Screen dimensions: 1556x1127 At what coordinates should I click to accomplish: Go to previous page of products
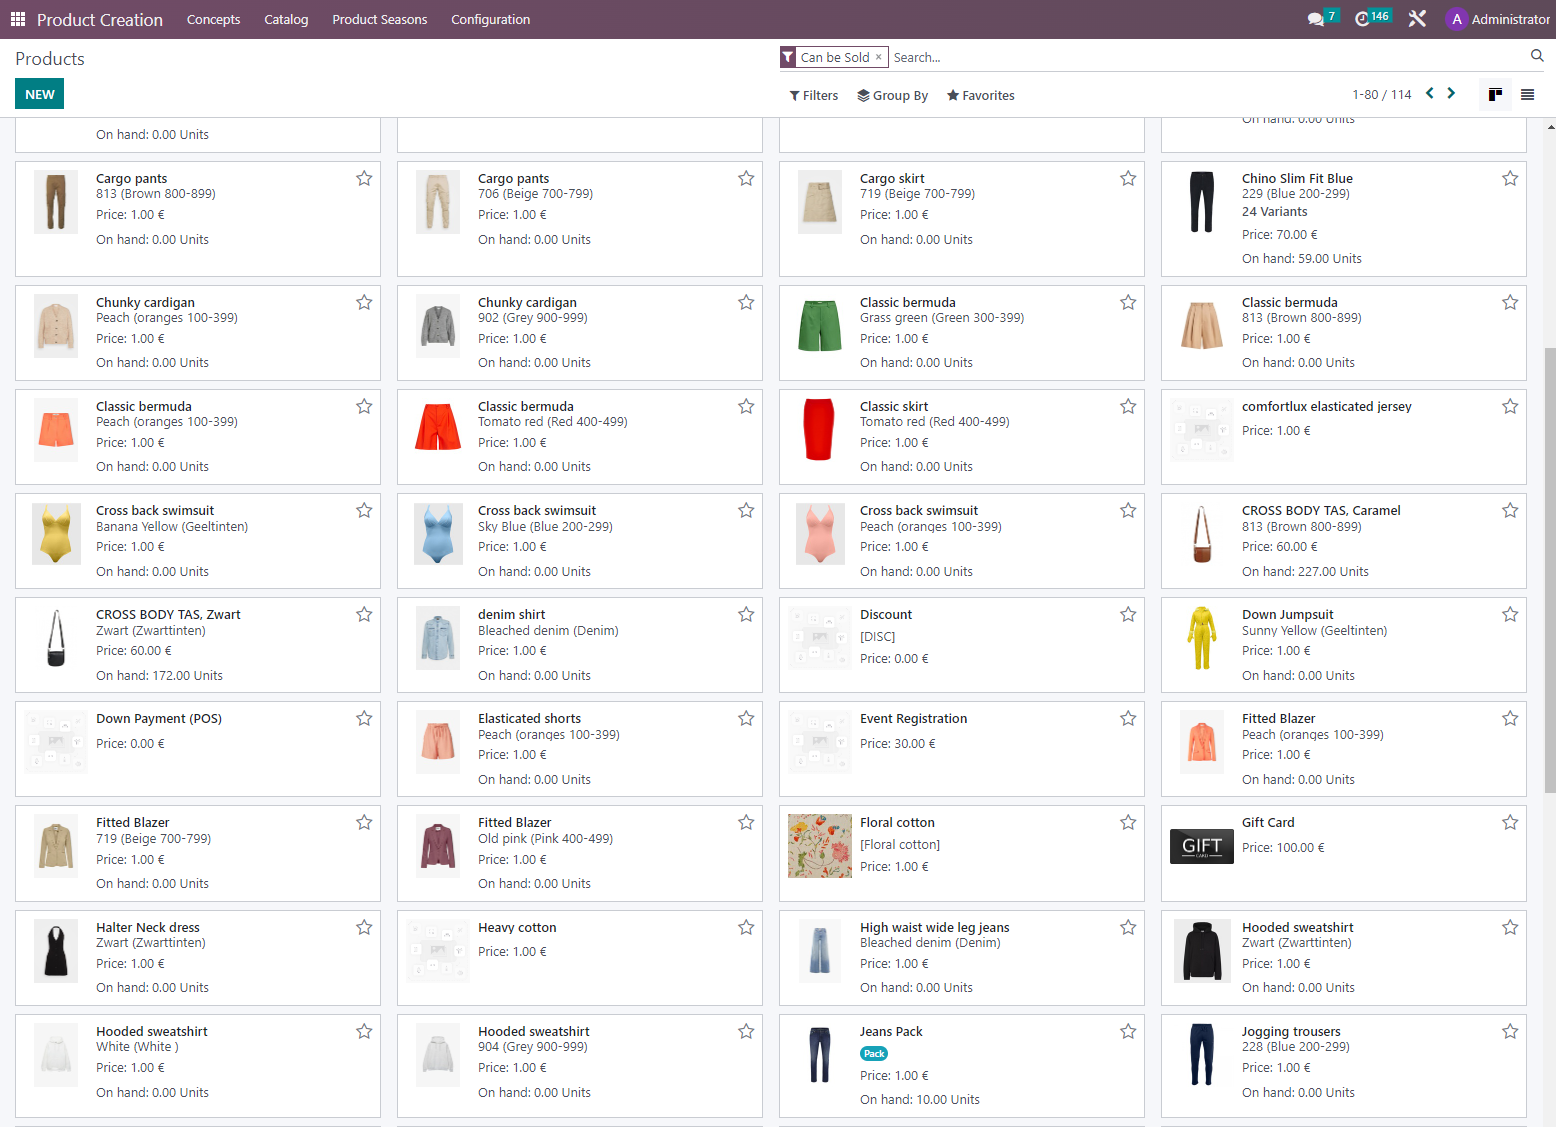click(x=1430, y=93)
